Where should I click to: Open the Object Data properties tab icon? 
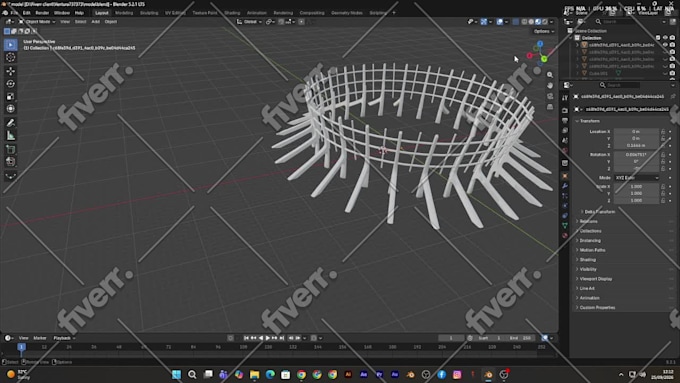[565, 225]
